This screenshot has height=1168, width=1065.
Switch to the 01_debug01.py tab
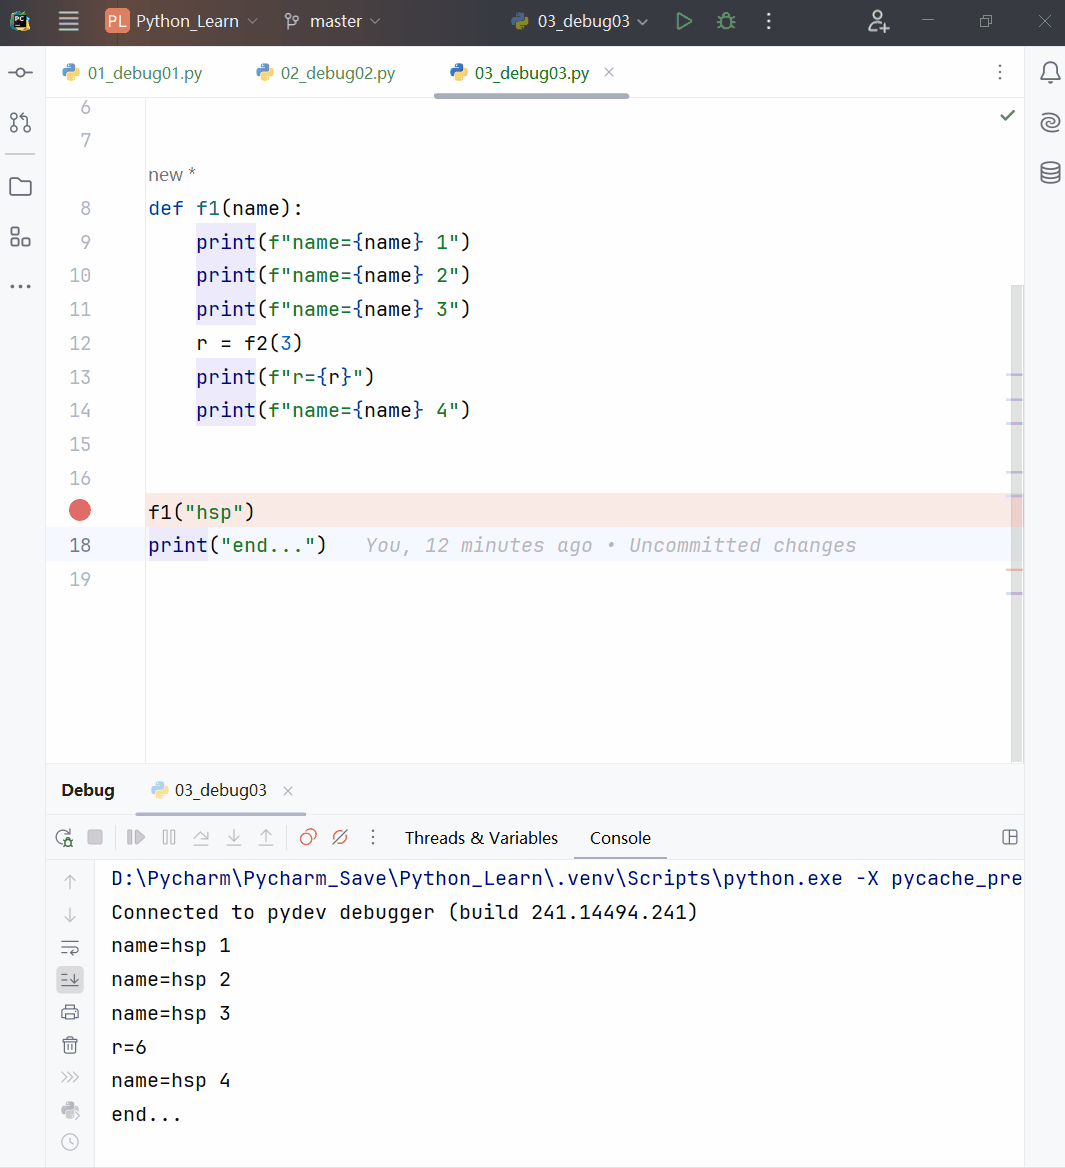[133, 73]
